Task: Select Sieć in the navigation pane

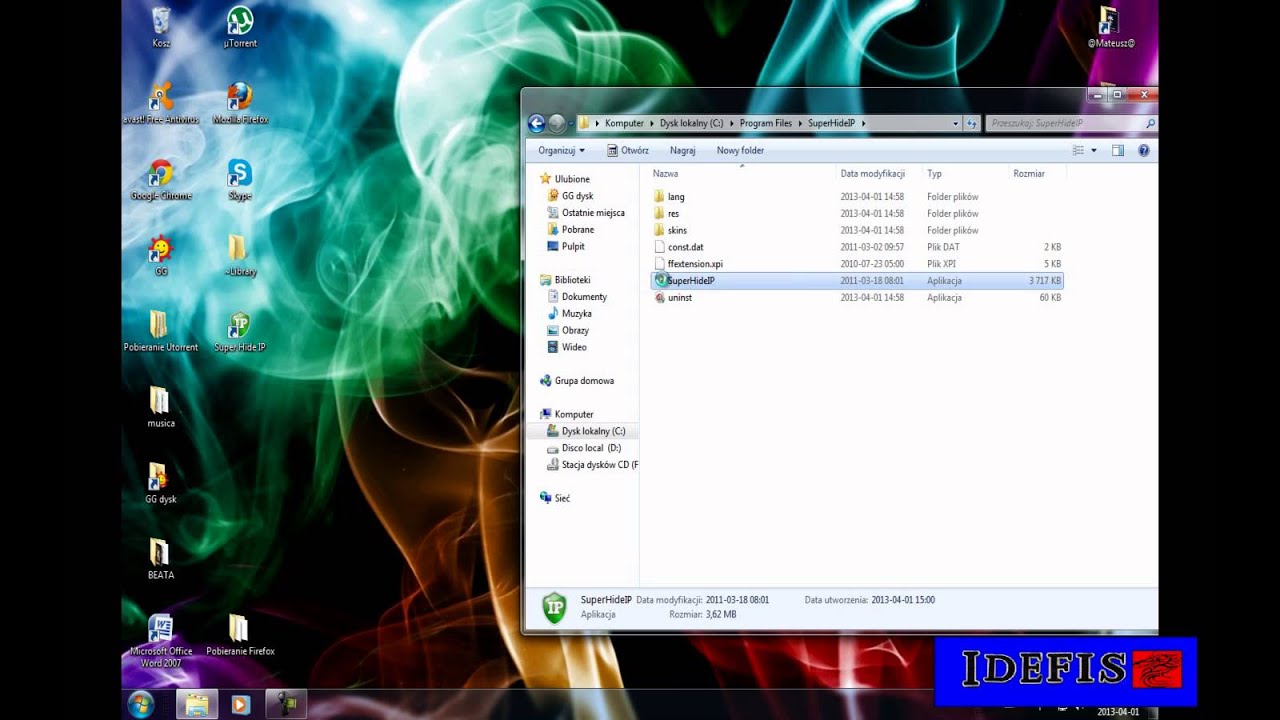Action: click(x=562, y=498)
